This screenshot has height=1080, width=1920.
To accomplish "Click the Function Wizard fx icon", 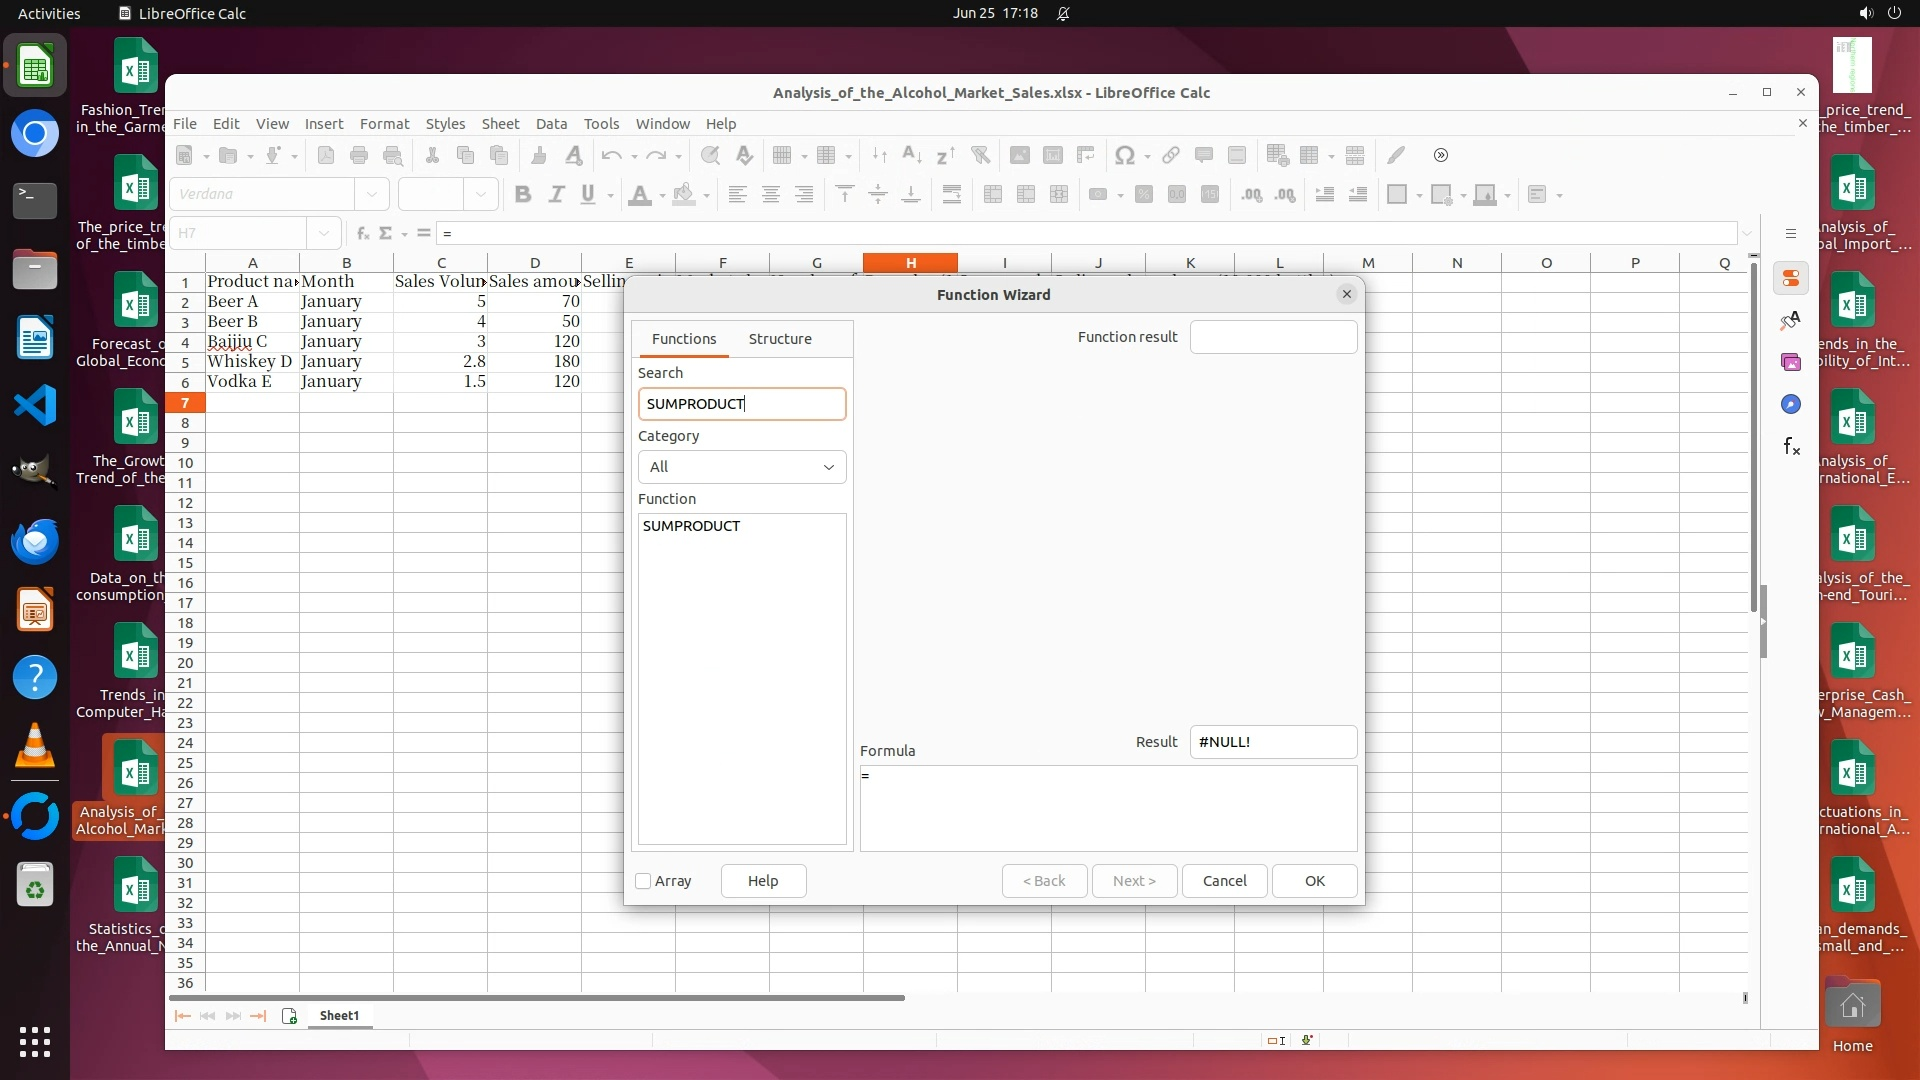I will pos(363,233).
